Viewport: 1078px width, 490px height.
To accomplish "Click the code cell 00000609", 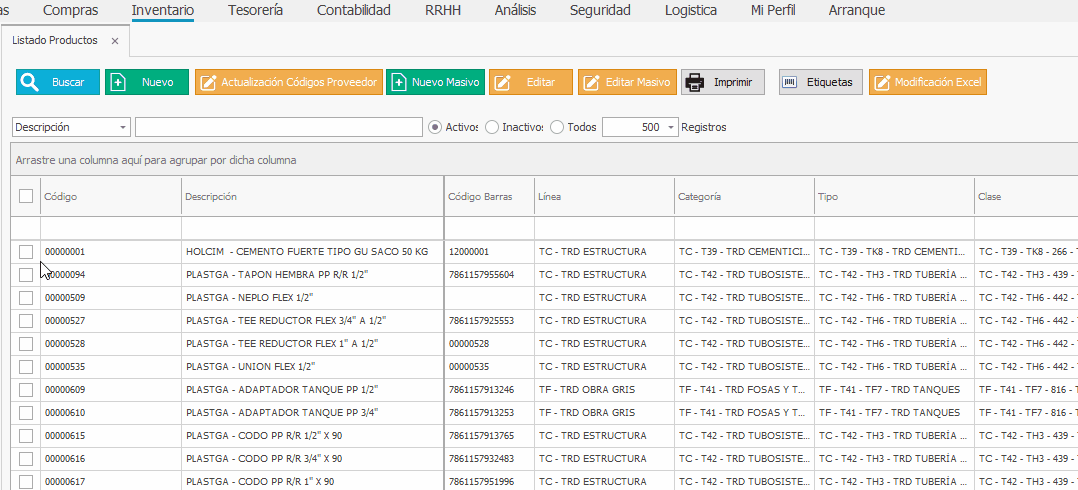I will 111,390.
